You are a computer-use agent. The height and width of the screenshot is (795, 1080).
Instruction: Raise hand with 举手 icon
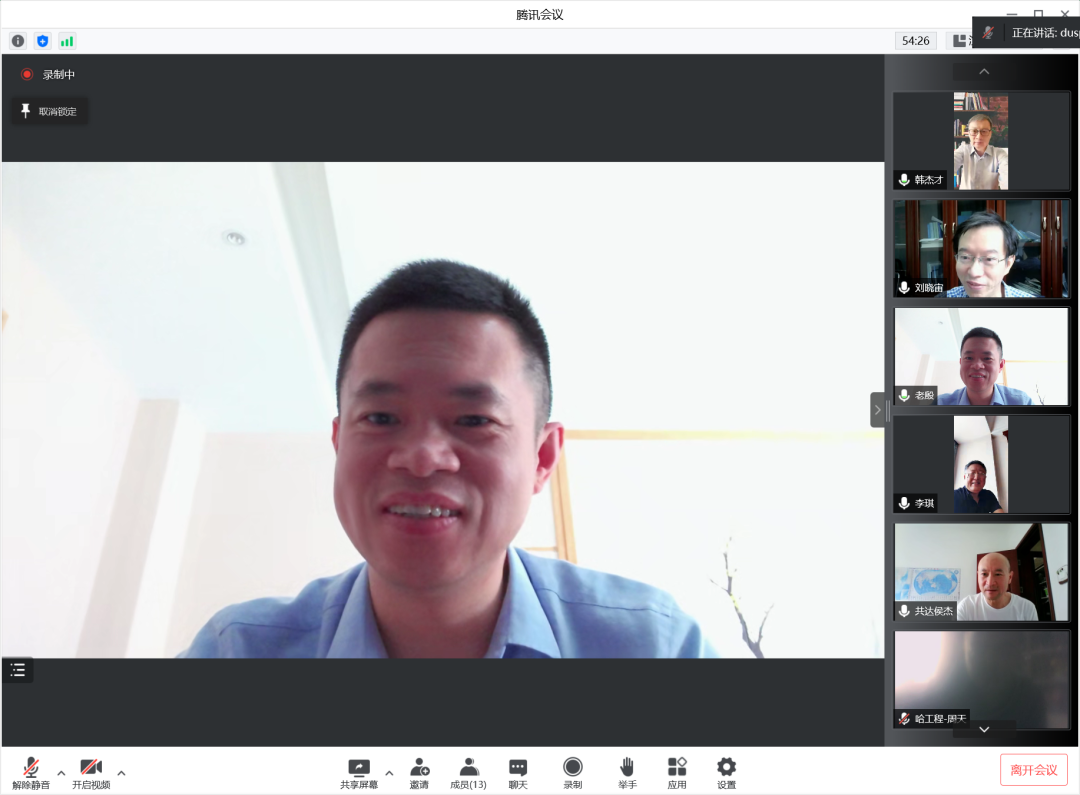[627, 771]
